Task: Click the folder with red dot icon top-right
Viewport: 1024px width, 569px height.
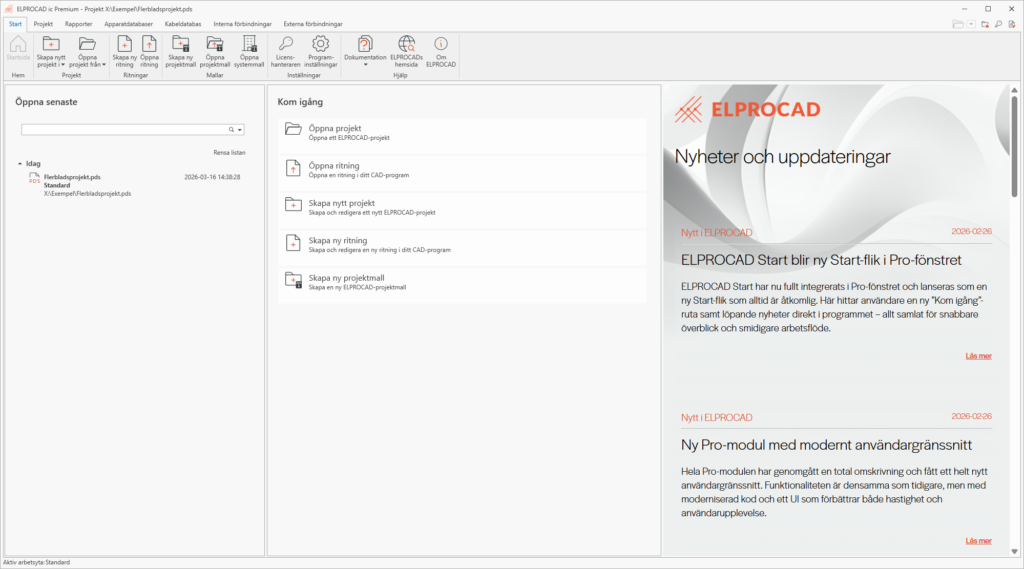Action: click(985, 24)
